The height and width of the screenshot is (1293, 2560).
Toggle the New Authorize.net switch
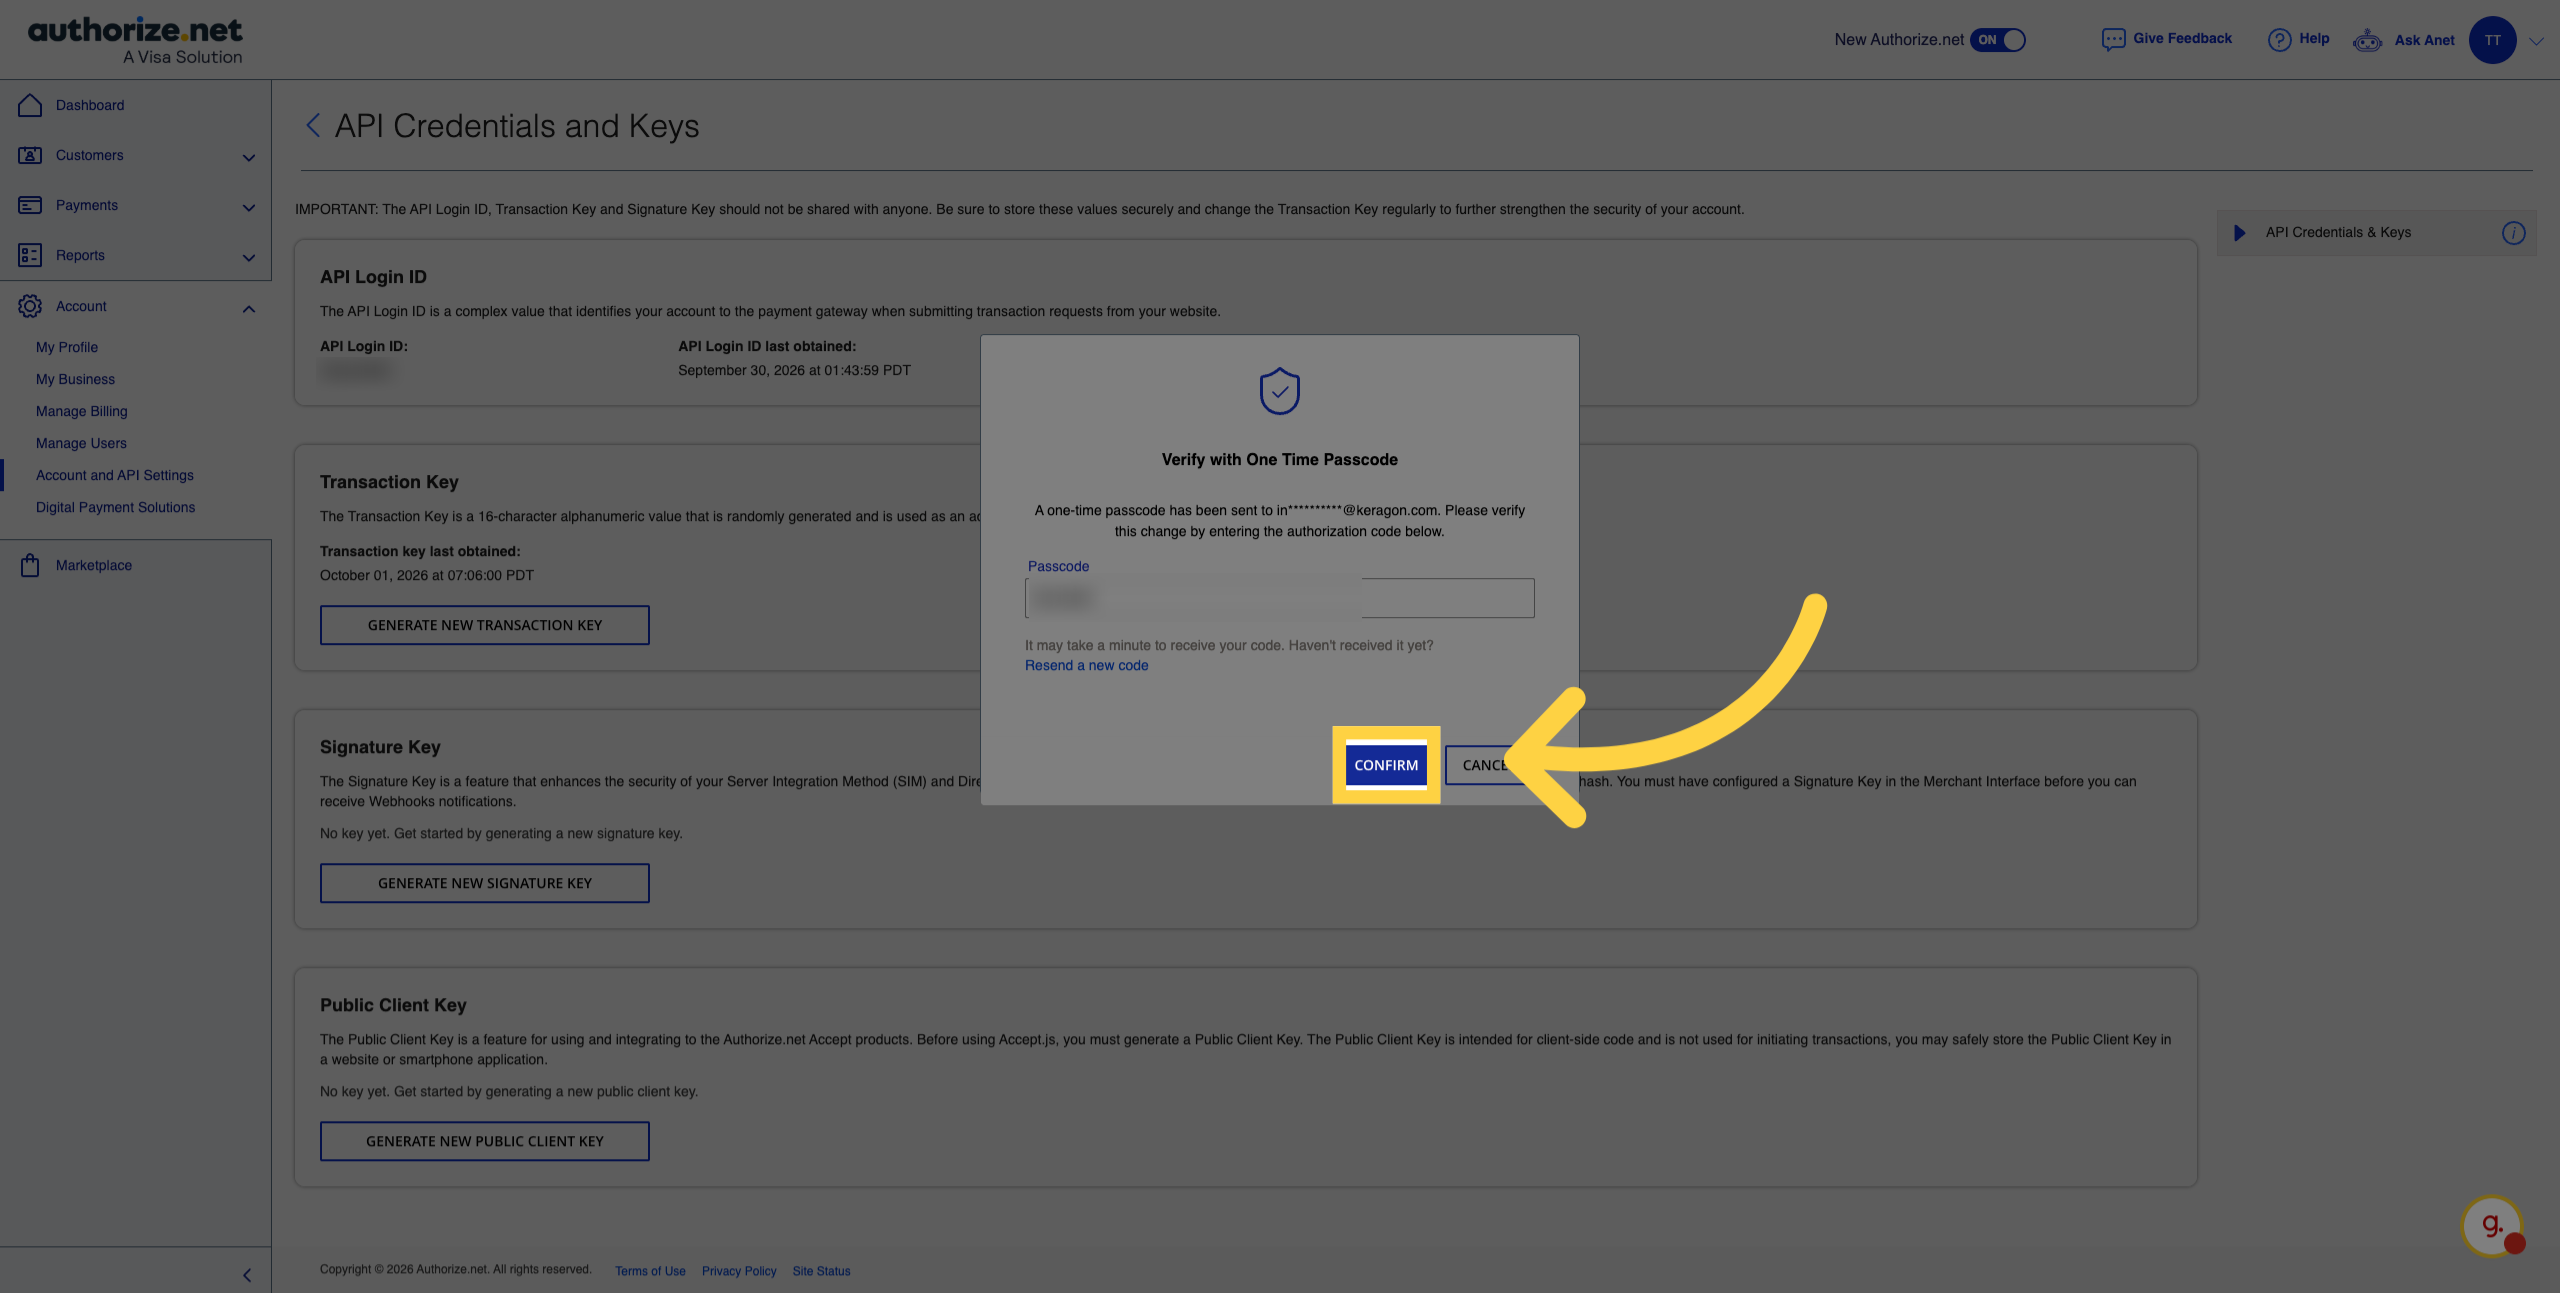click(x=1998, y=40)
